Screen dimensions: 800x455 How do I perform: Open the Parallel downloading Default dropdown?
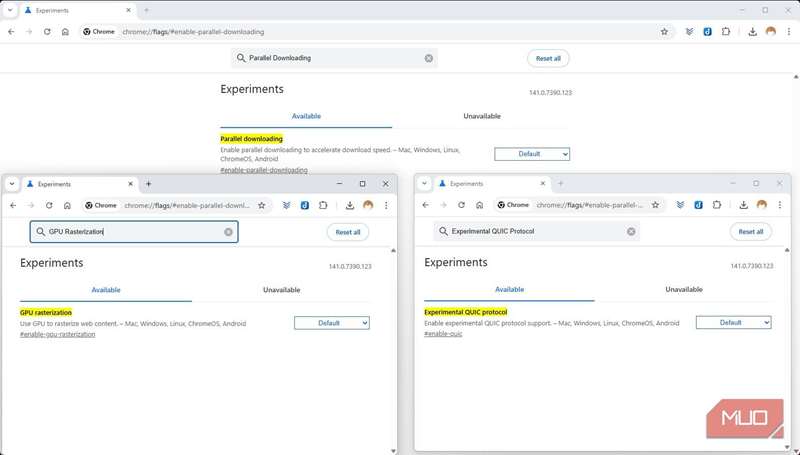click(x=532, y=154)
